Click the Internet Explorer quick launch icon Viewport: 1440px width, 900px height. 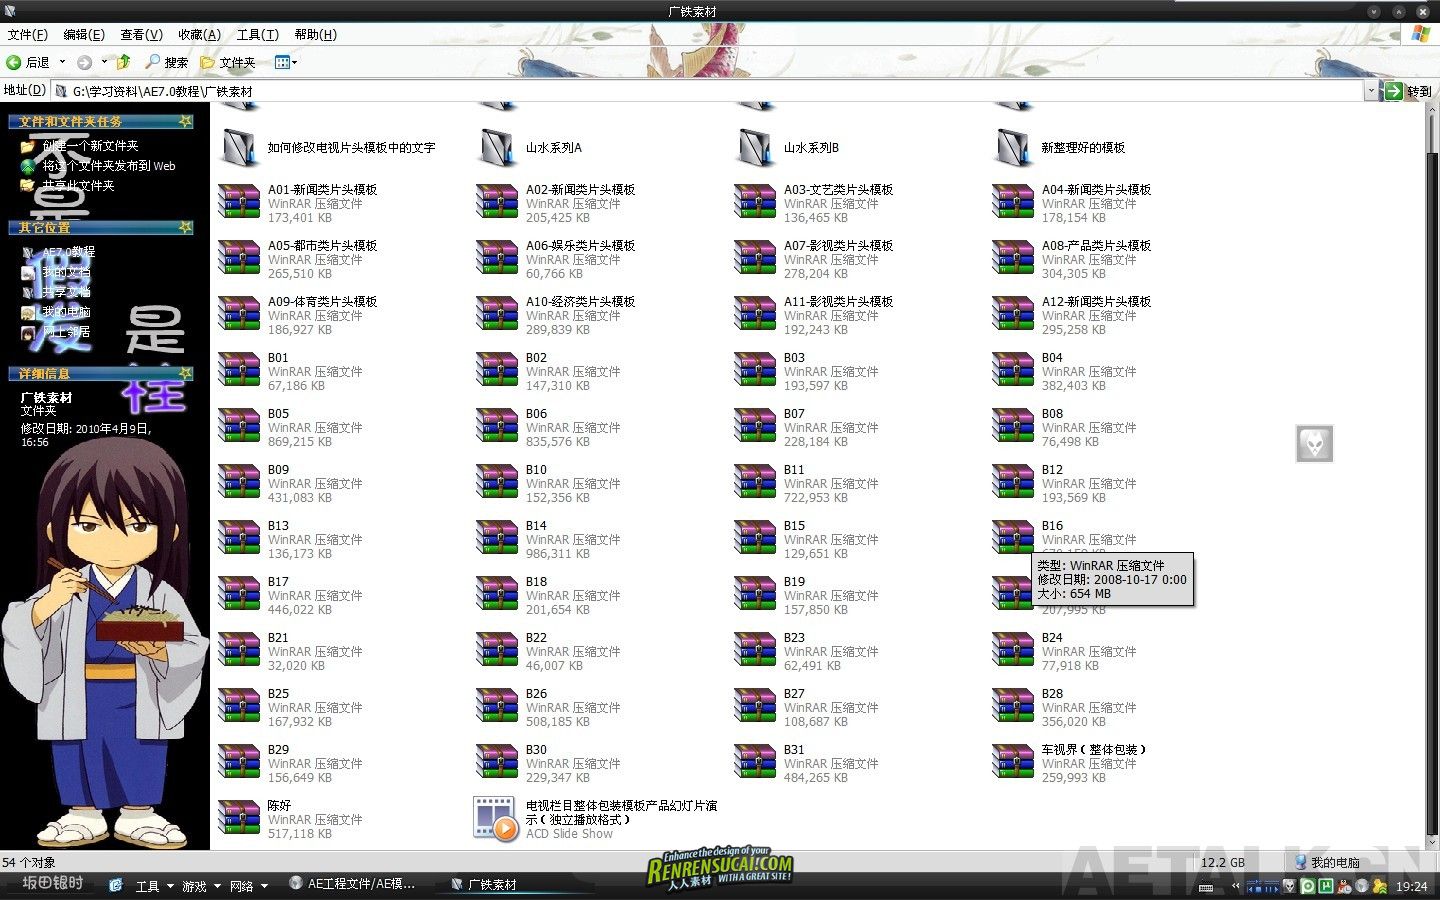115,885
